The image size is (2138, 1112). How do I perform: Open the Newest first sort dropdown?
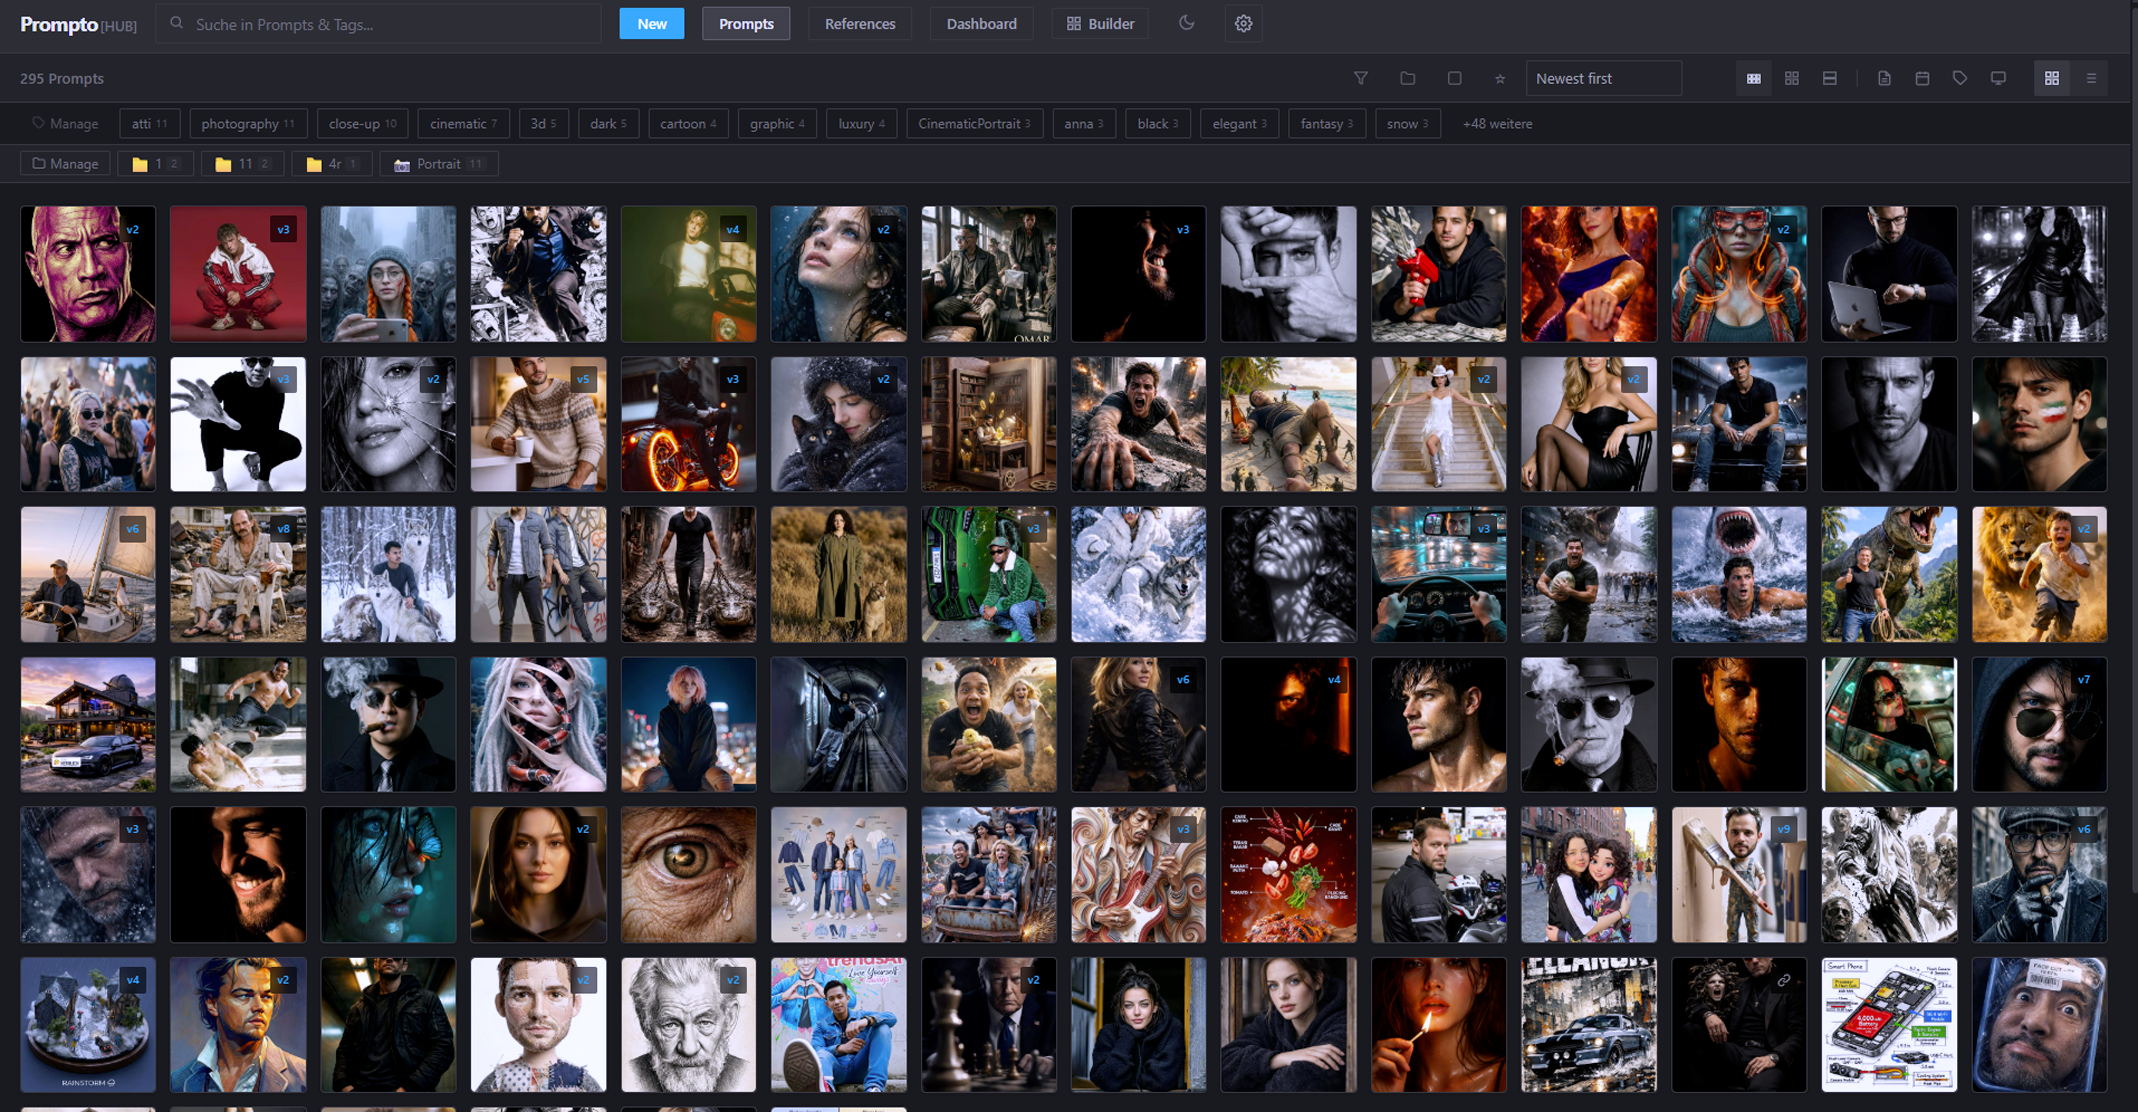tap(1603, 78)
